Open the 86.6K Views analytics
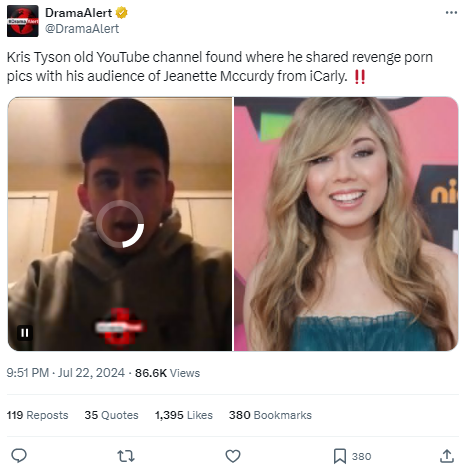The height and width of the screenshot is (465, 471). (x=167, y=373)
